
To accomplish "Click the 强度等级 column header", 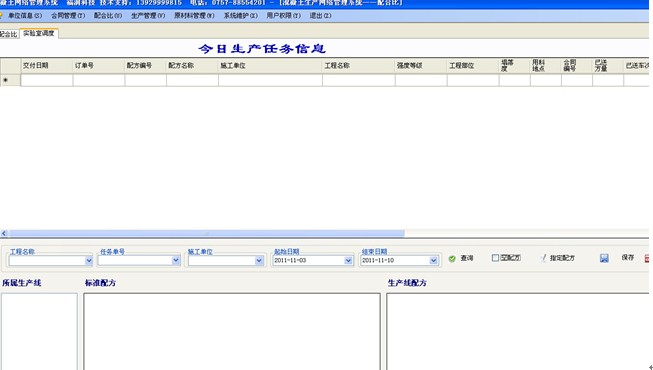I will [421, 66].
